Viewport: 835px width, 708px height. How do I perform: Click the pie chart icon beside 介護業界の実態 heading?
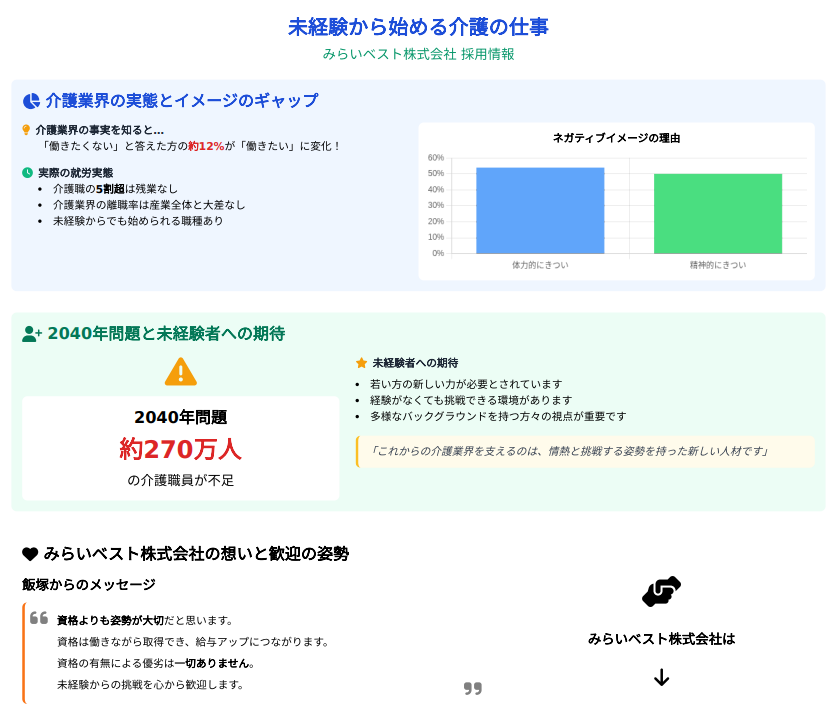(31, 101)
